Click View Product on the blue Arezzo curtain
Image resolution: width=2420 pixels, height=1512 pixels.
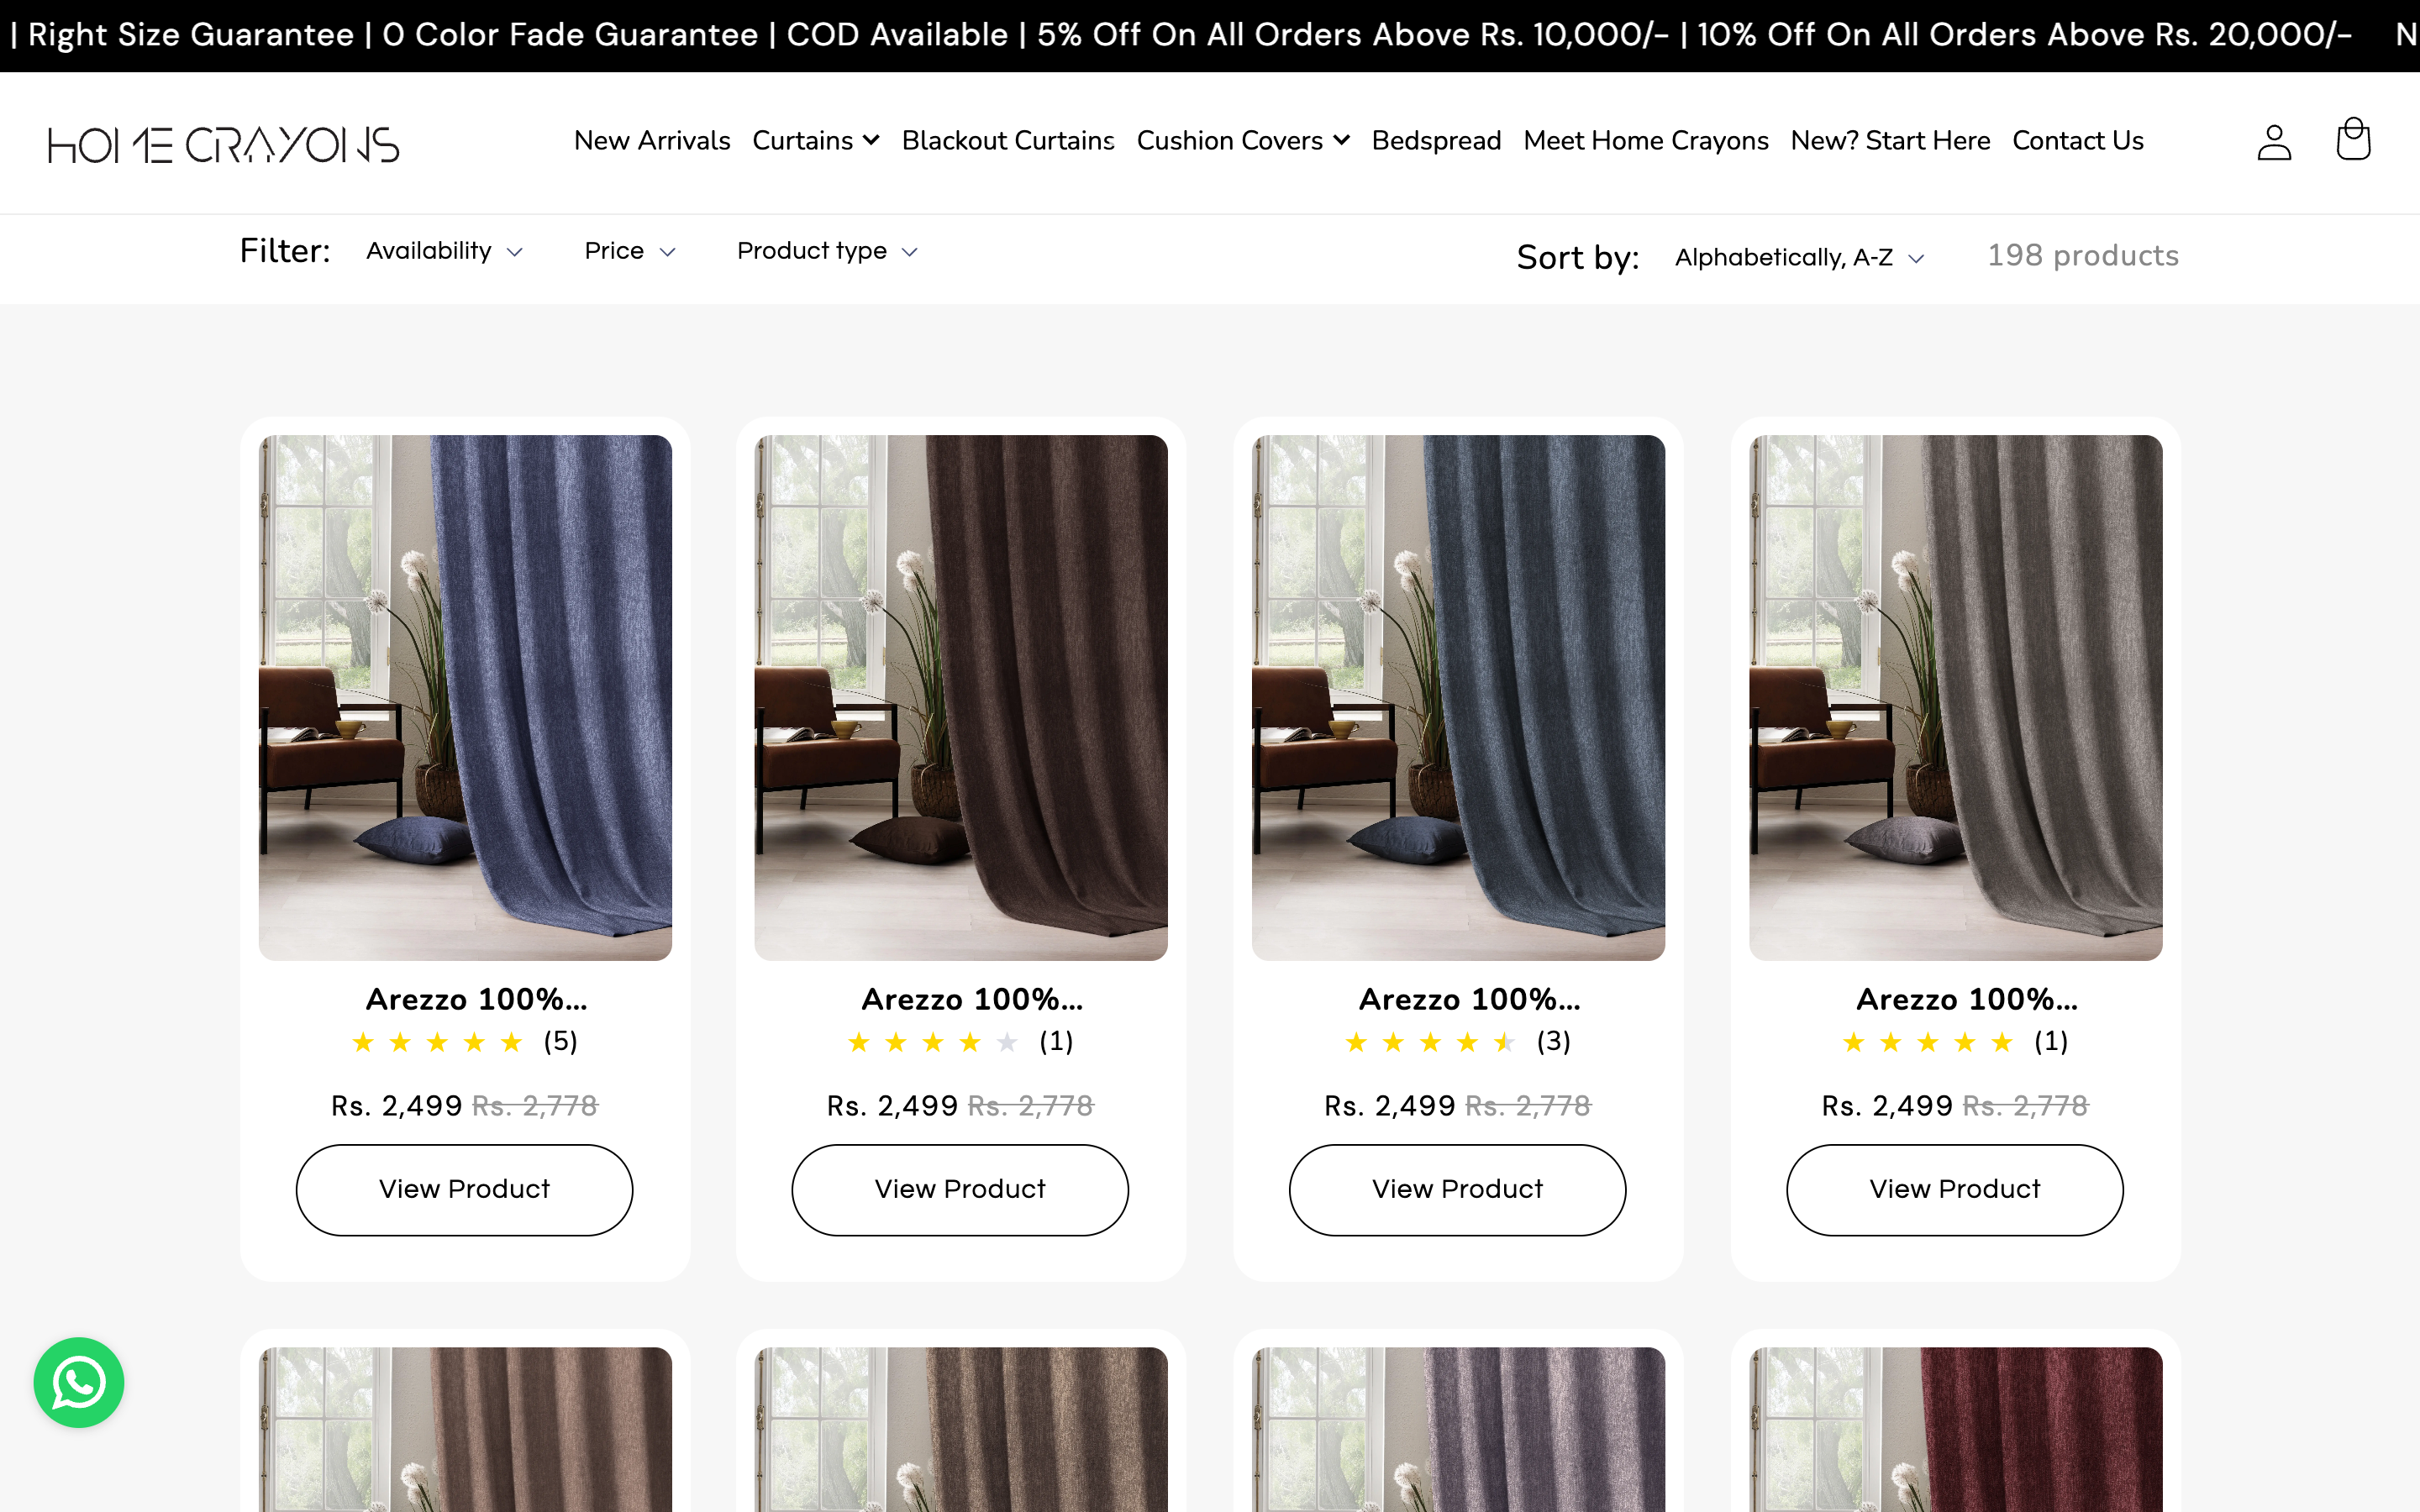point(464,1189)
